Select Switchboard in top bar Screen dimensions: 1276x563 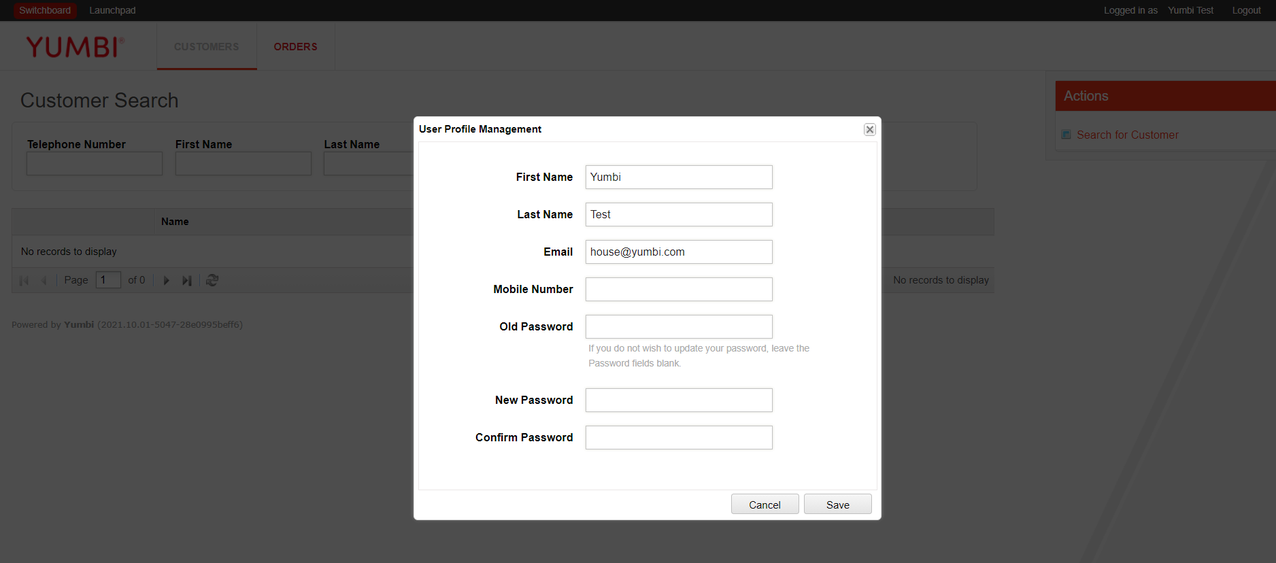(45, 10)
